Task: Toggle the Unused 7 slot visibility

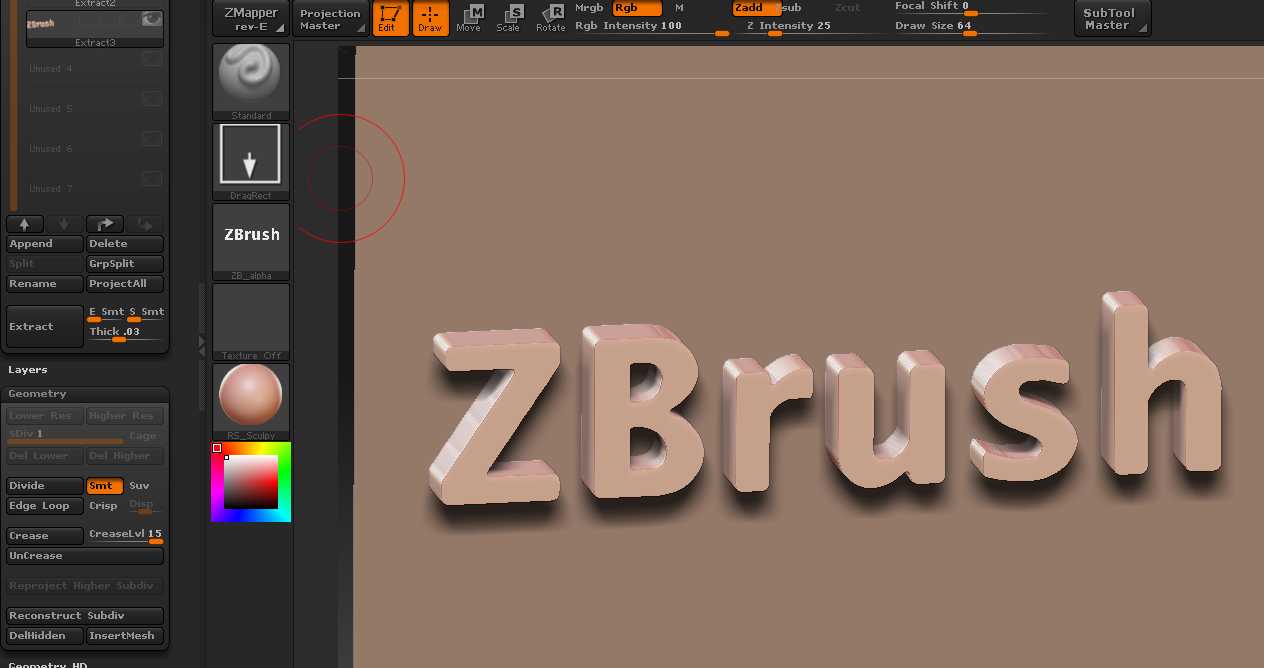Action: 151,179
